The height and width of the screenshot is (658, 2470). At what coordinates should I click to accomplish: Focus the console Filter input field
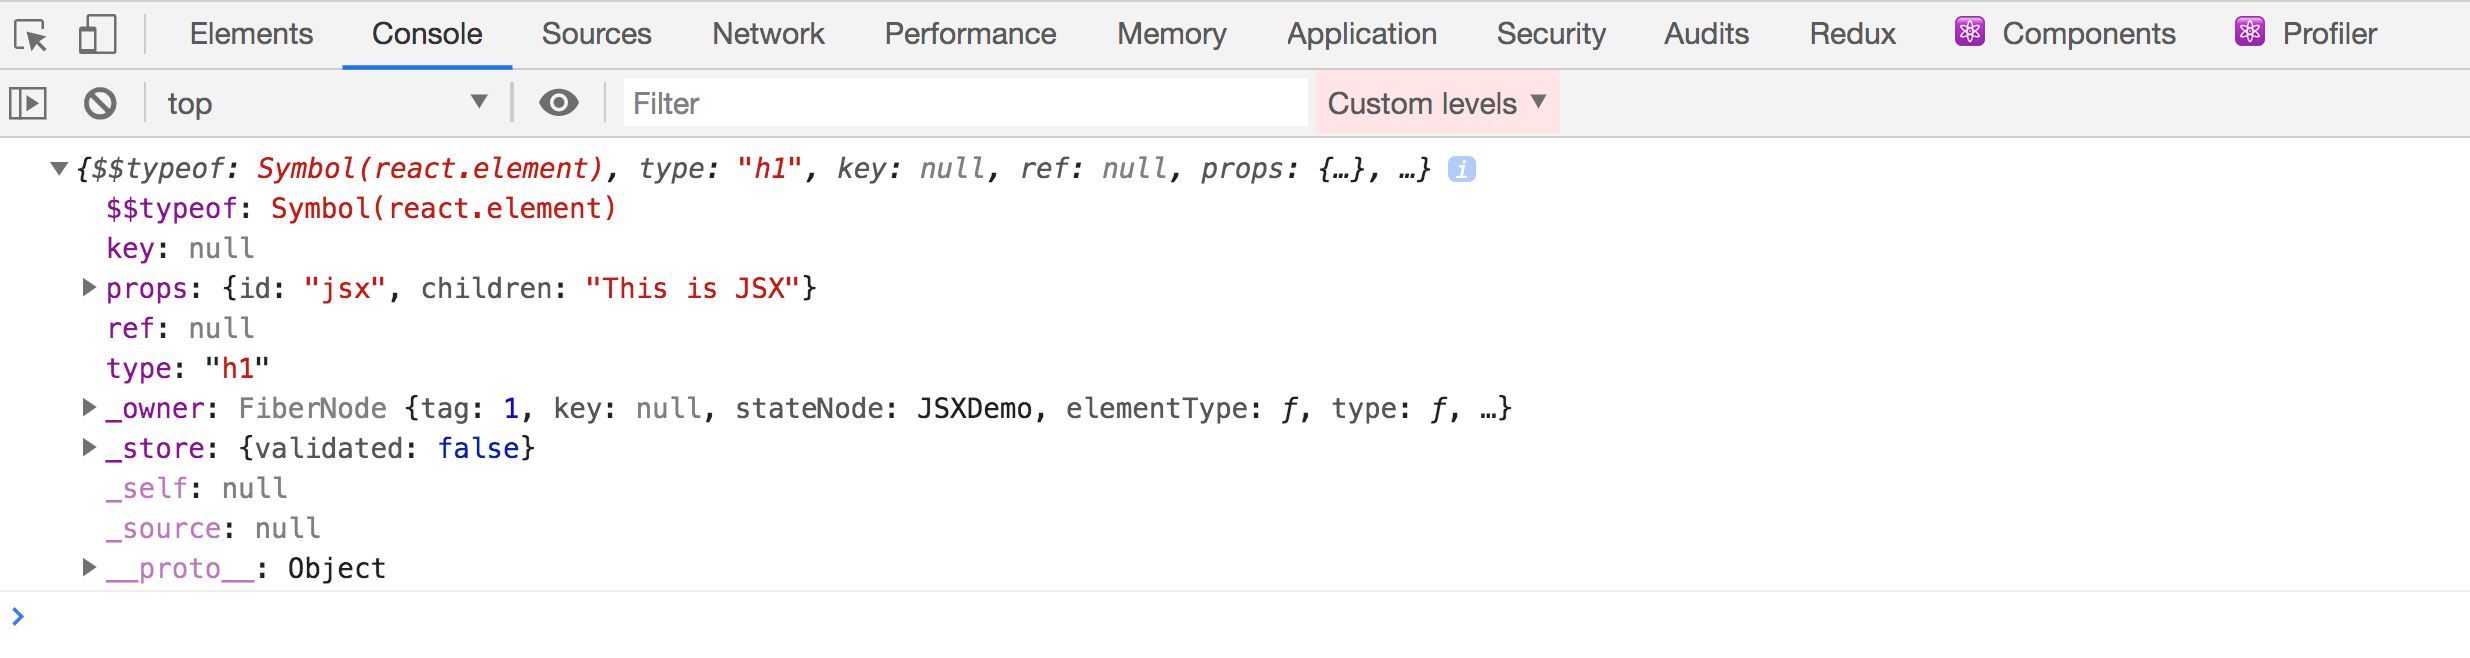(965, 103)
